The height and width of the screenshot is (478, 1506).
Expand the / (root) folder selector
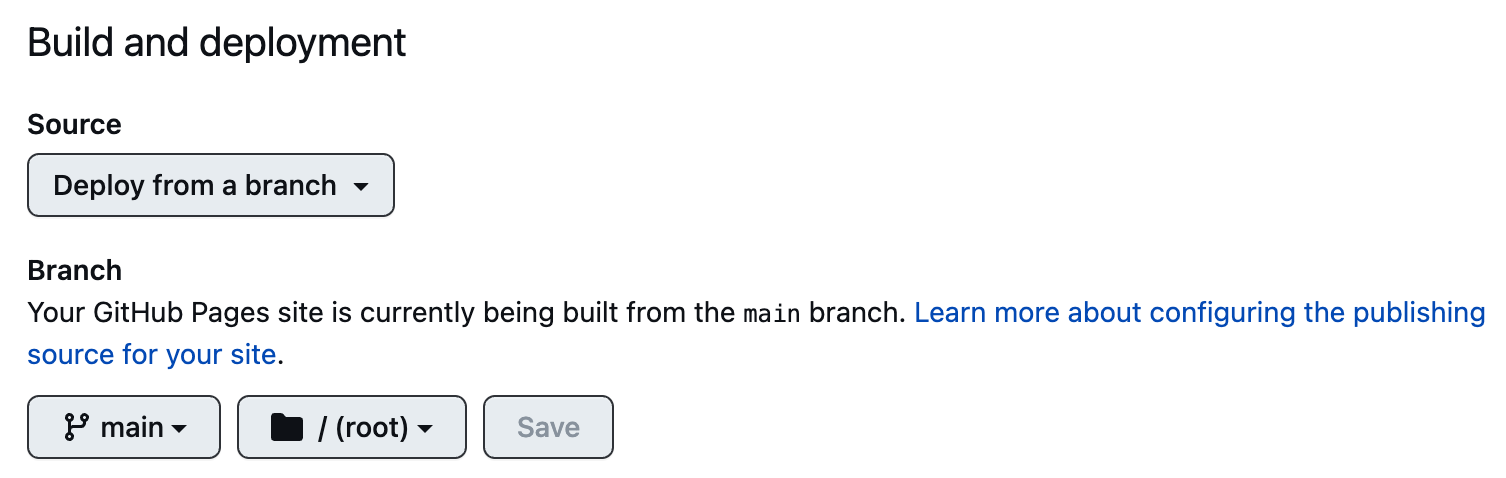[x=351, y=428]
